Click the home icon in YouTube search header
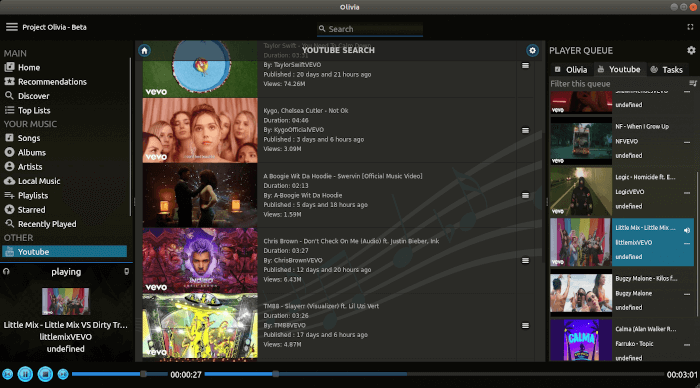Image resolution: width=700 pixels, height=388 pixels. coord(144,50)
